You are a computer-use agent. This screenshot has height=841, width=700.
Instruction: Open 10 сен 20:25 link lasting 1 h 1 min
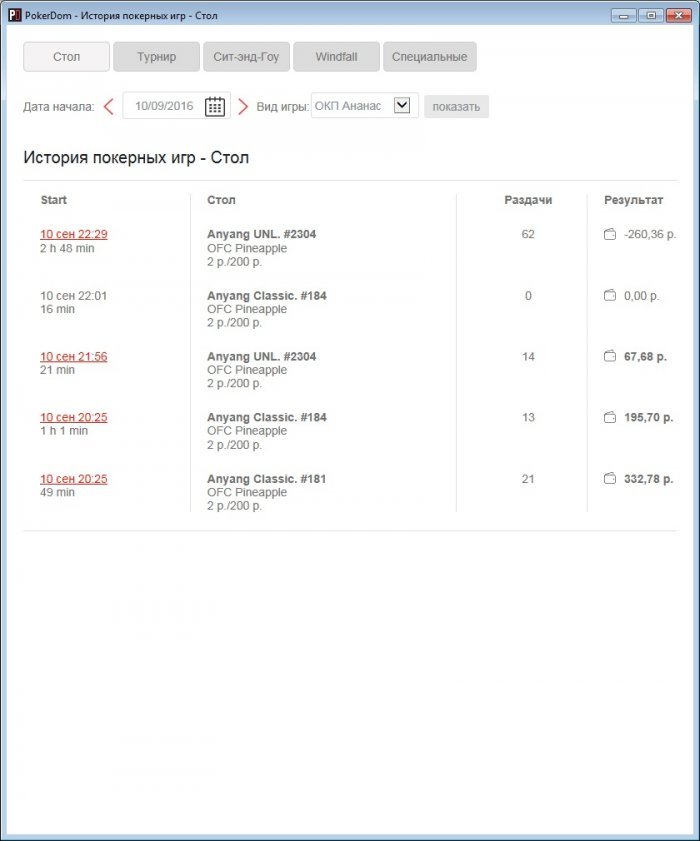[73, 417]
